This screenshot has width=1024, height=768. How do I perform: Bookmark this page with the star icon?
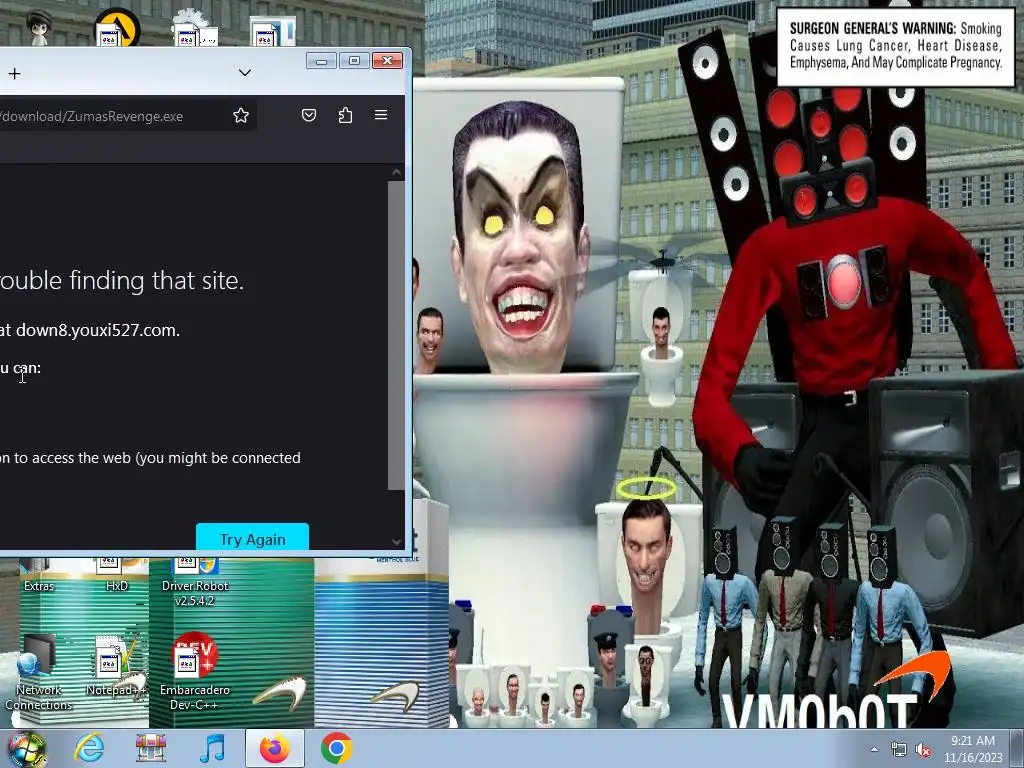(x=241, y=116)
